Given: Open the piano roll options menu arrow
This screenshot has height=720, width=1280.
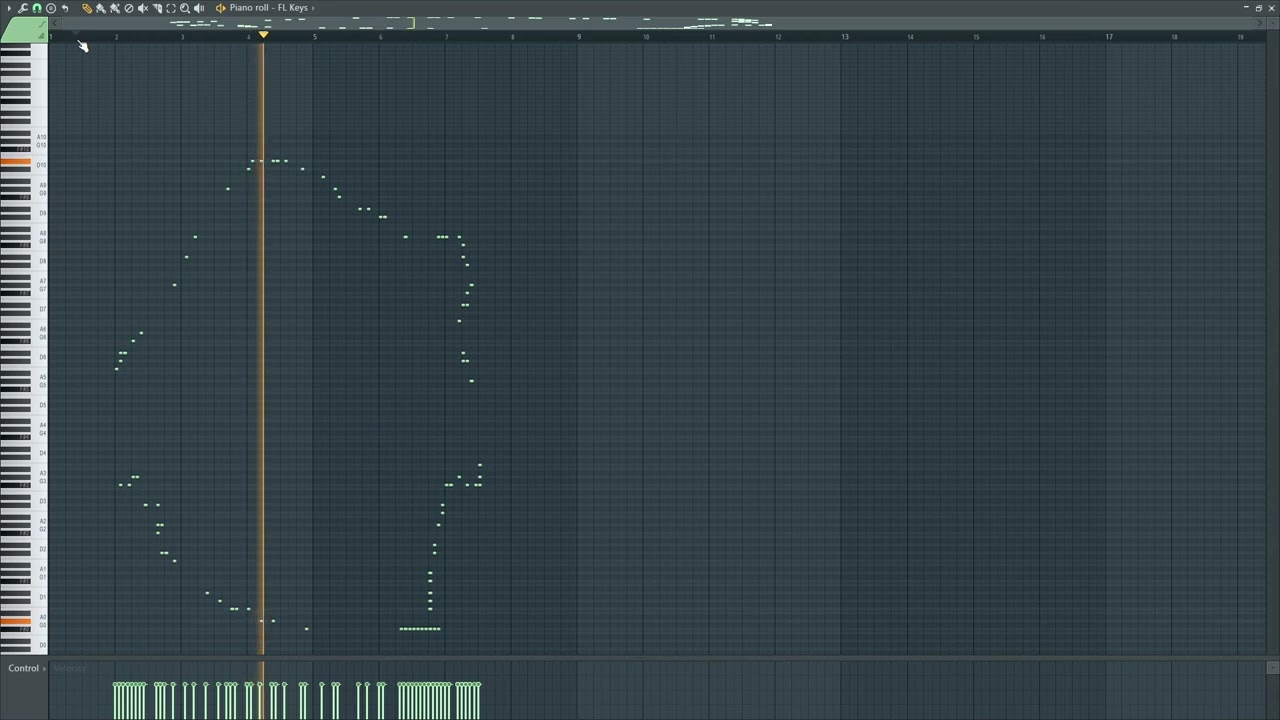Looking at the screenshot, I should coord(9,8).
